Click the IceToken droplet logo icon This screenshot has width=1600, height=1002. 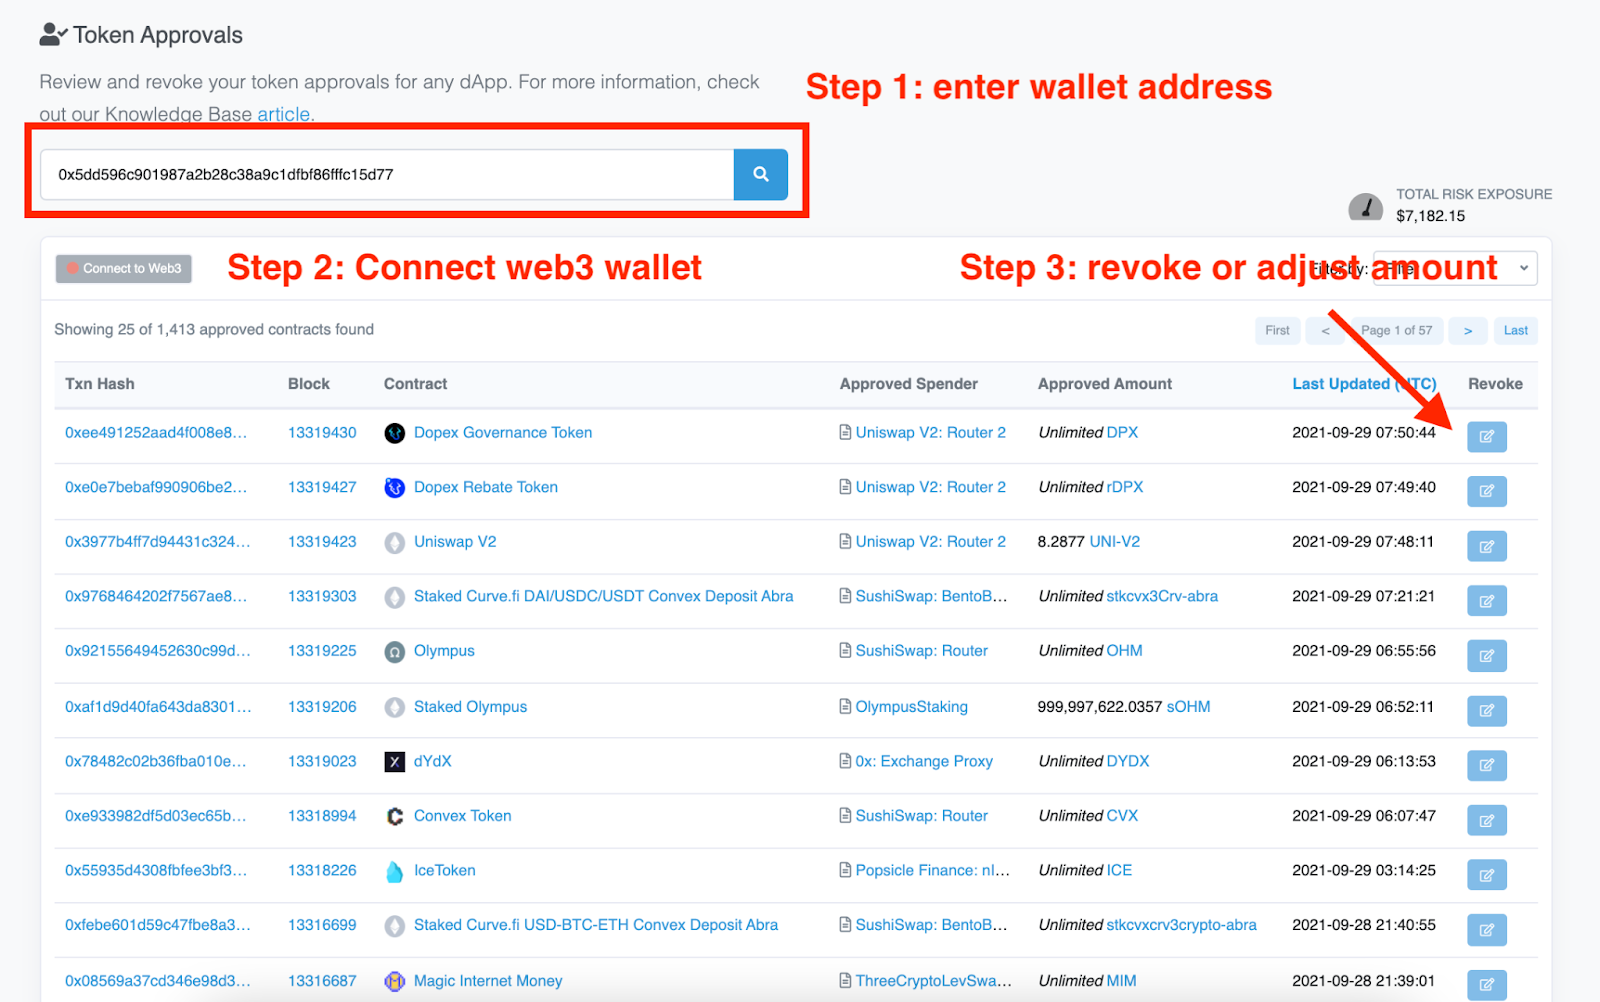click(395, 872)
